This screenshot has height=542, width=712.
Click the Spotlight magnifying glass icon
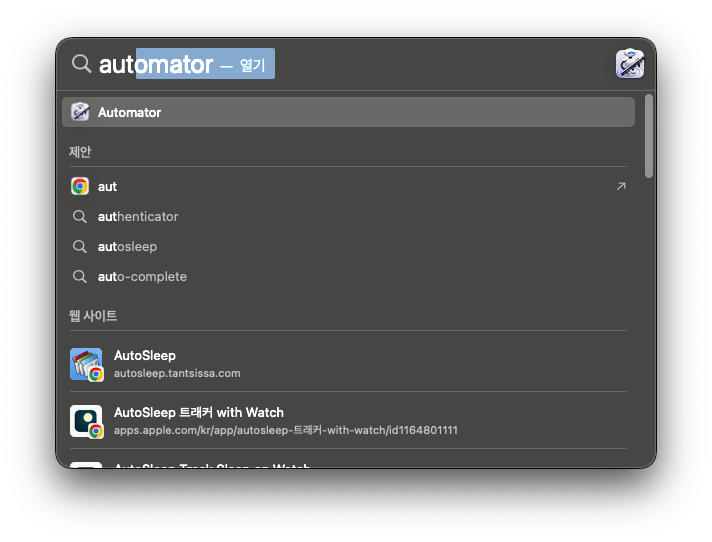(x=81, y=64)
